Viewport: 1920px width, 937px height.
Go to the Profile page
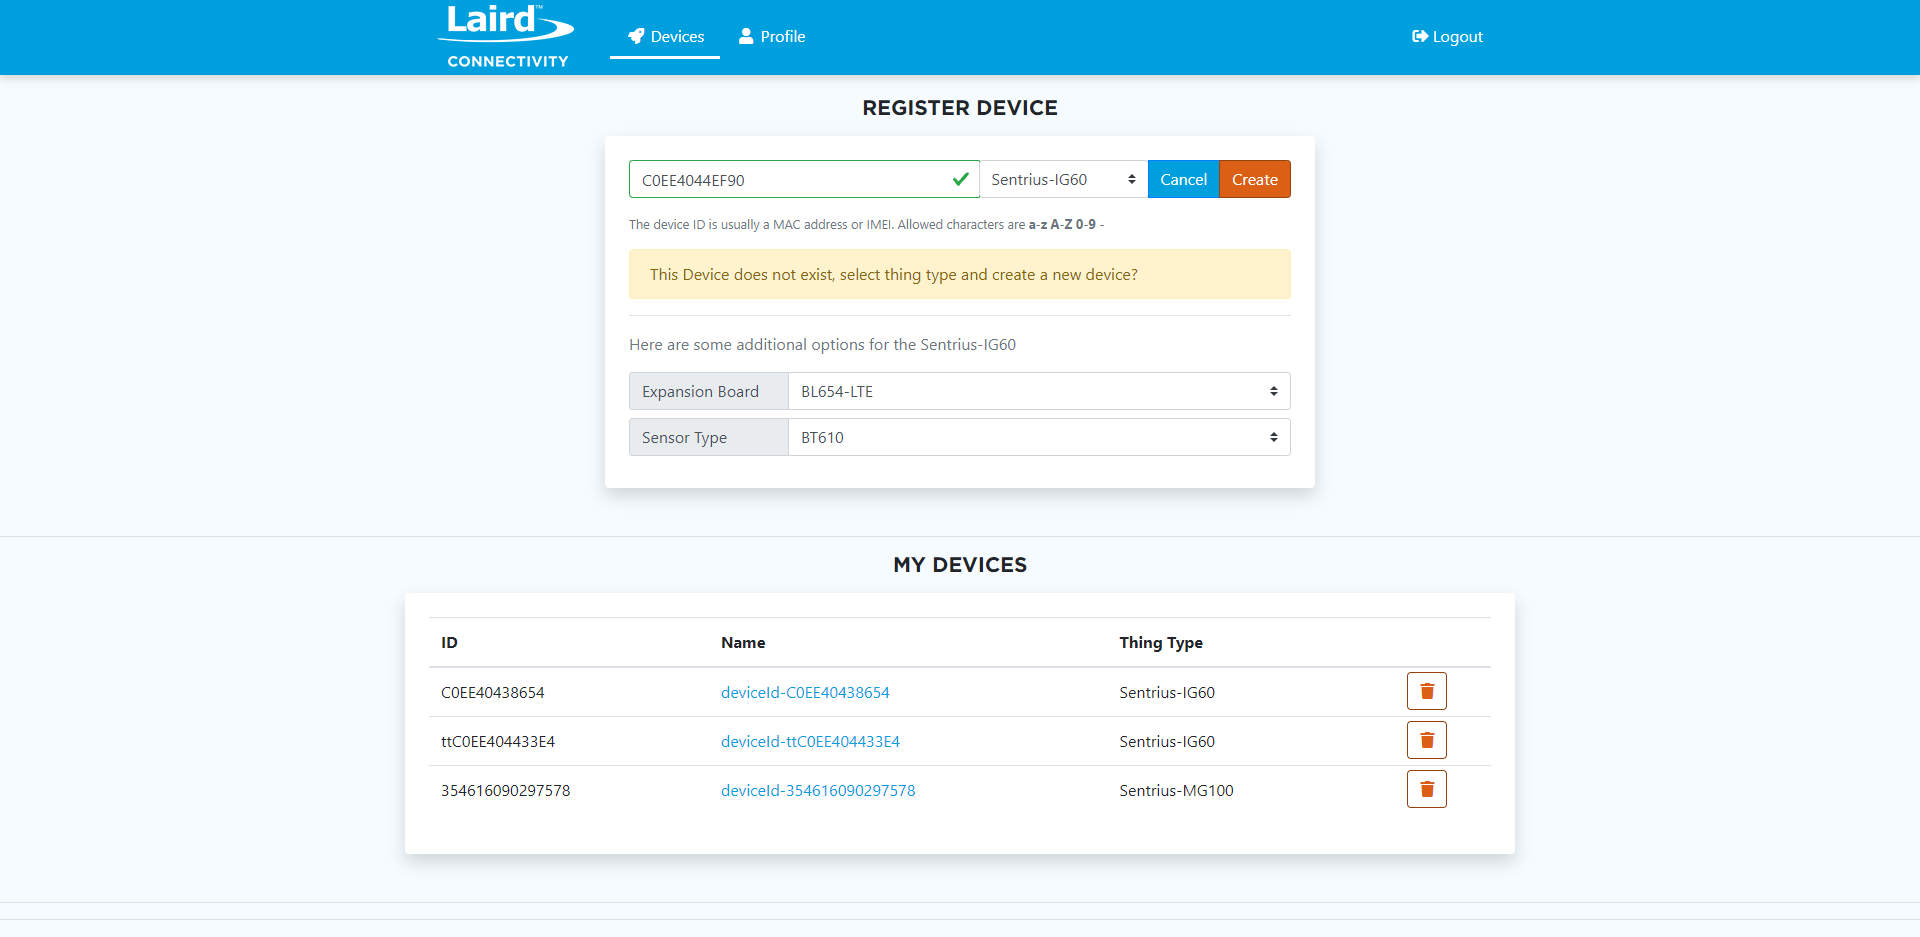[772, 37]
